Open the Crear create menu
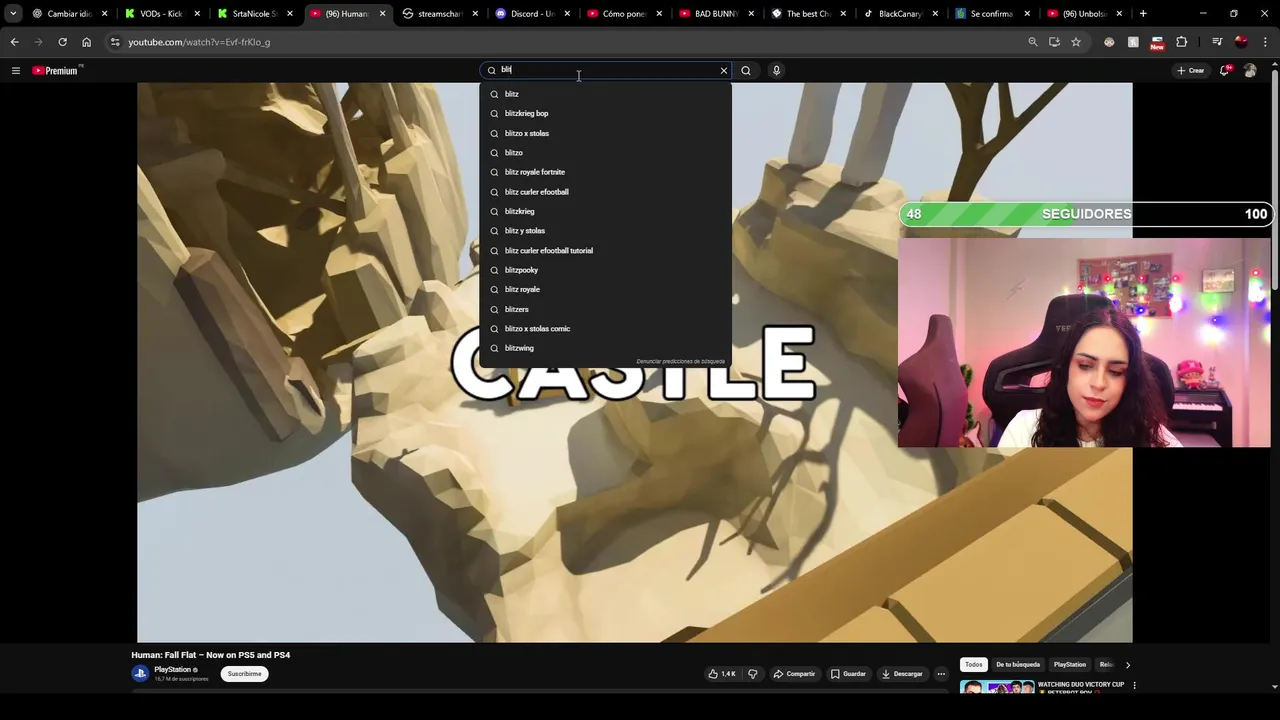This screenshot has height=720, width=1280. point(1190,70)
